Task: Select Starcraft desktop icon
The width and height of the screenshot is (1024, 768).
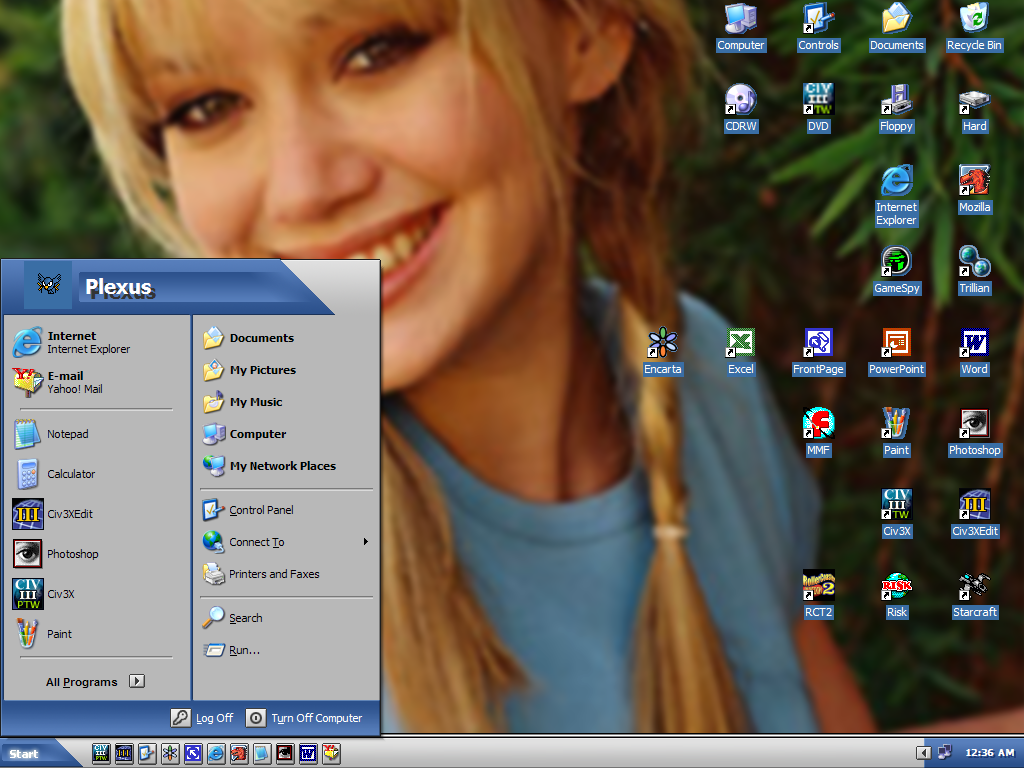Action: tap(974, 594)
